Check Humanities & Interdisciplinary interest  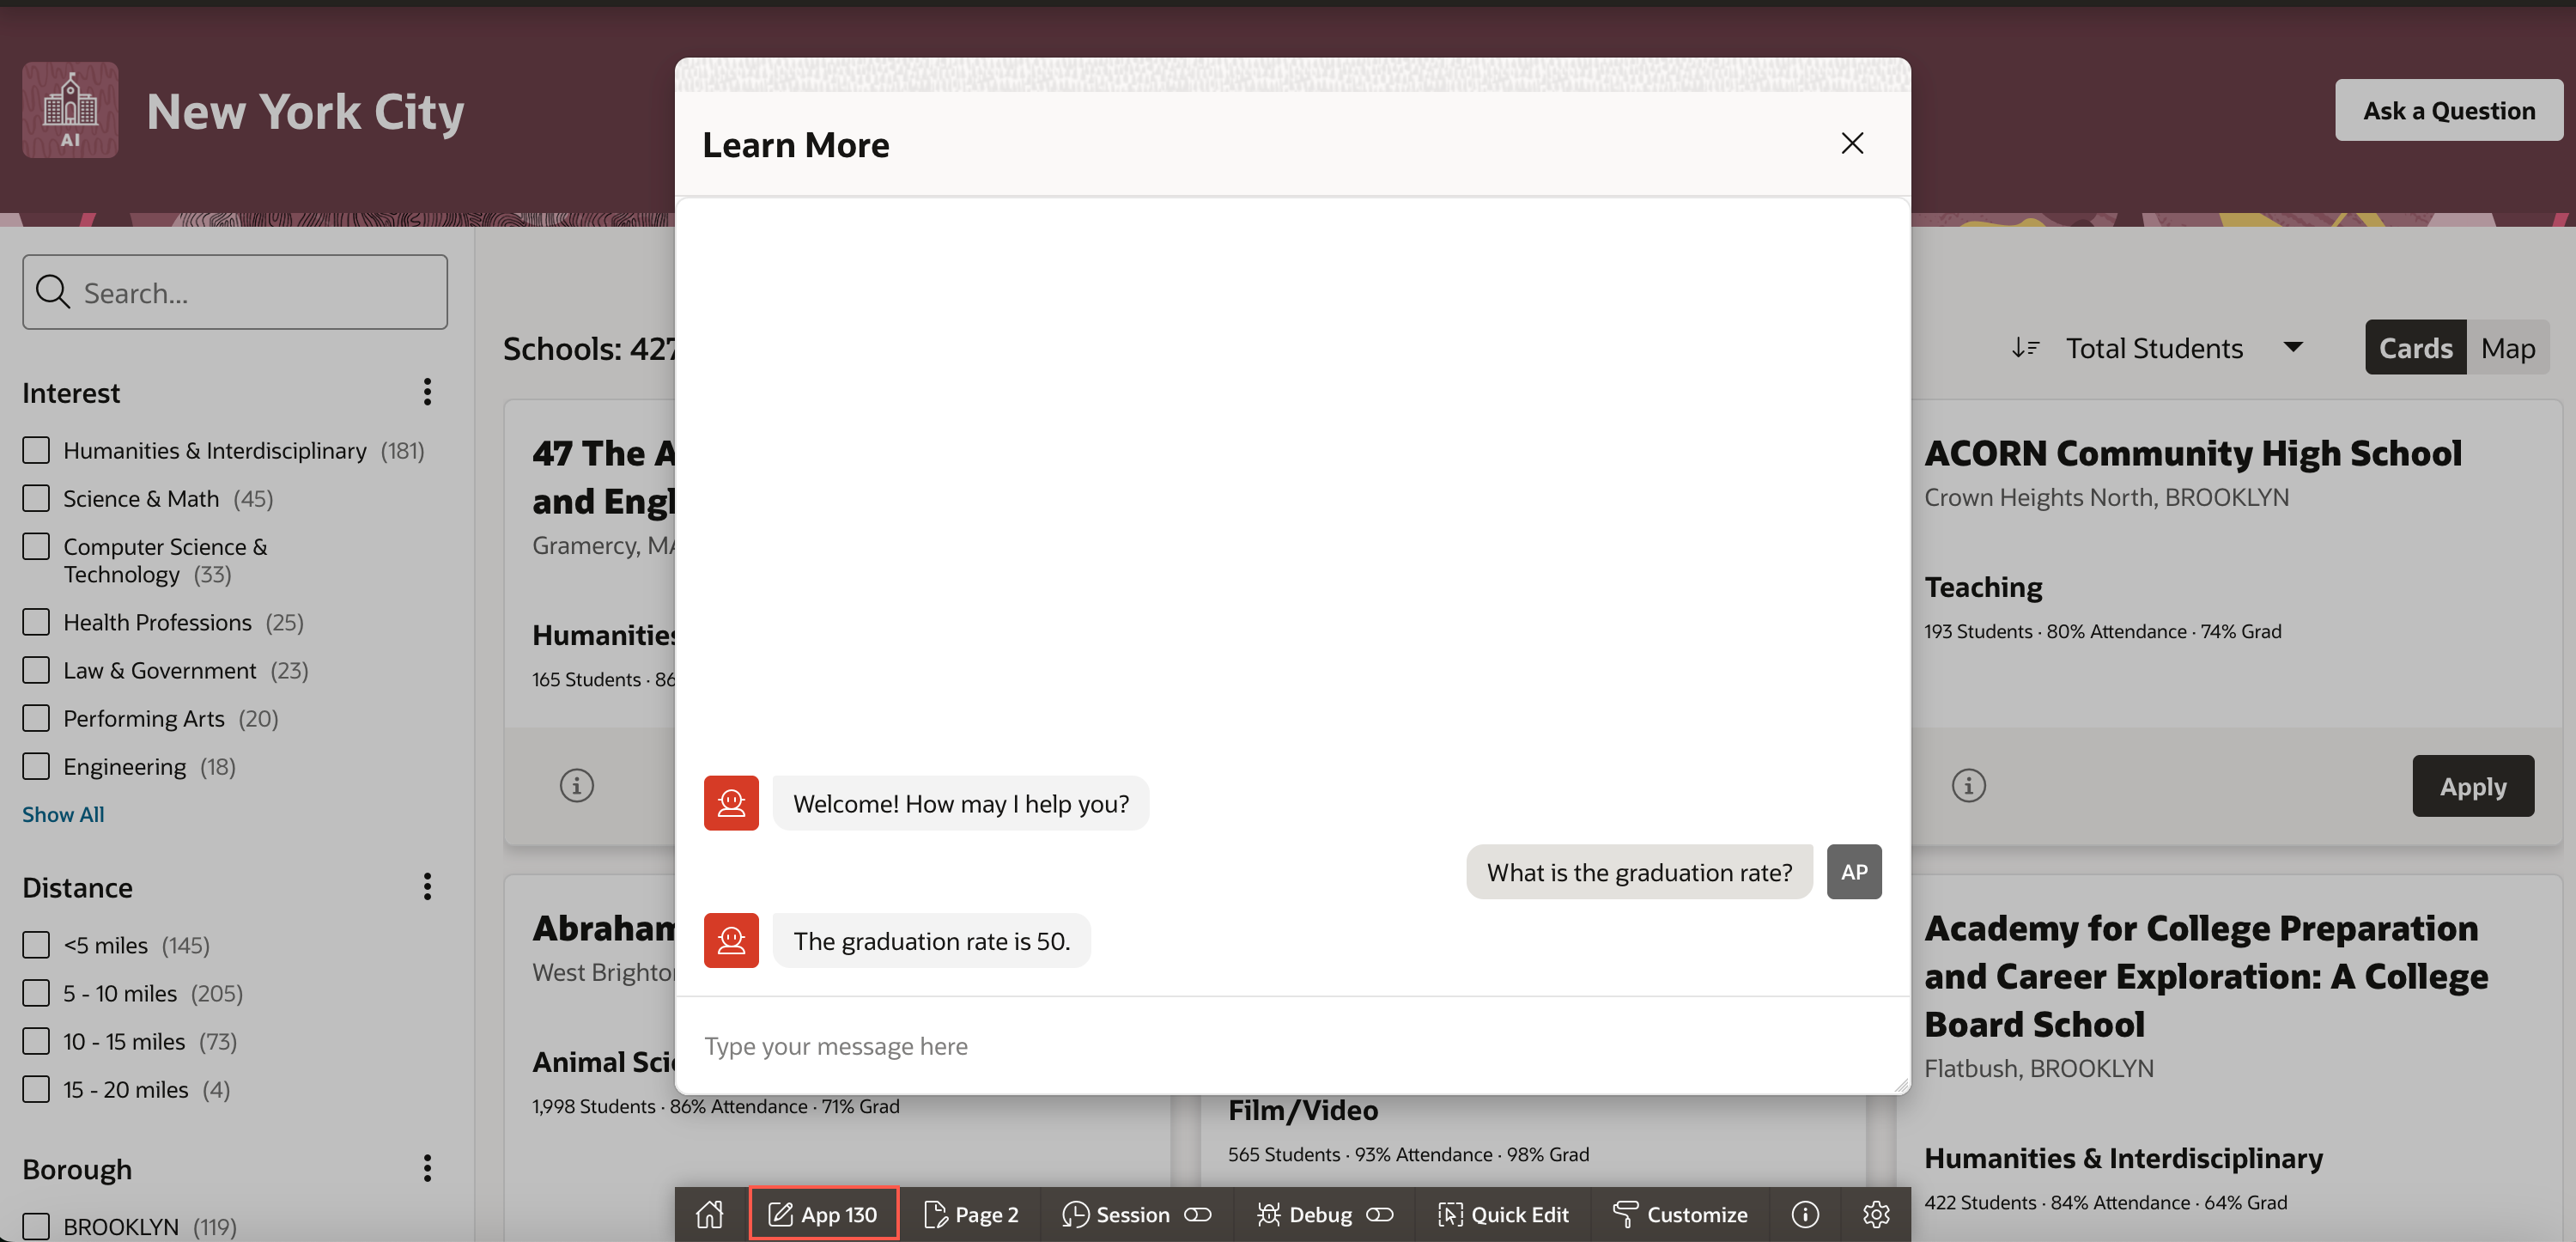click(x=36, y=450)
